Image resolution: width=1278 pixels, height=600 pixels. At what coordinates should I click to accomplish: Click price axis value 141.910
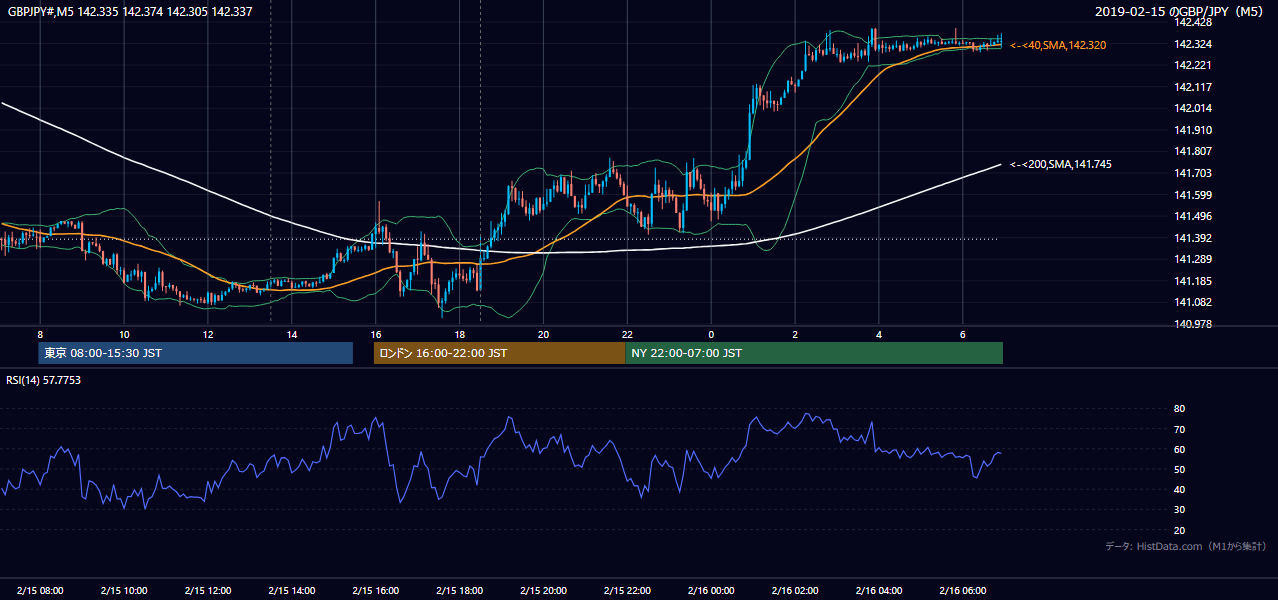pos(1194,130)
